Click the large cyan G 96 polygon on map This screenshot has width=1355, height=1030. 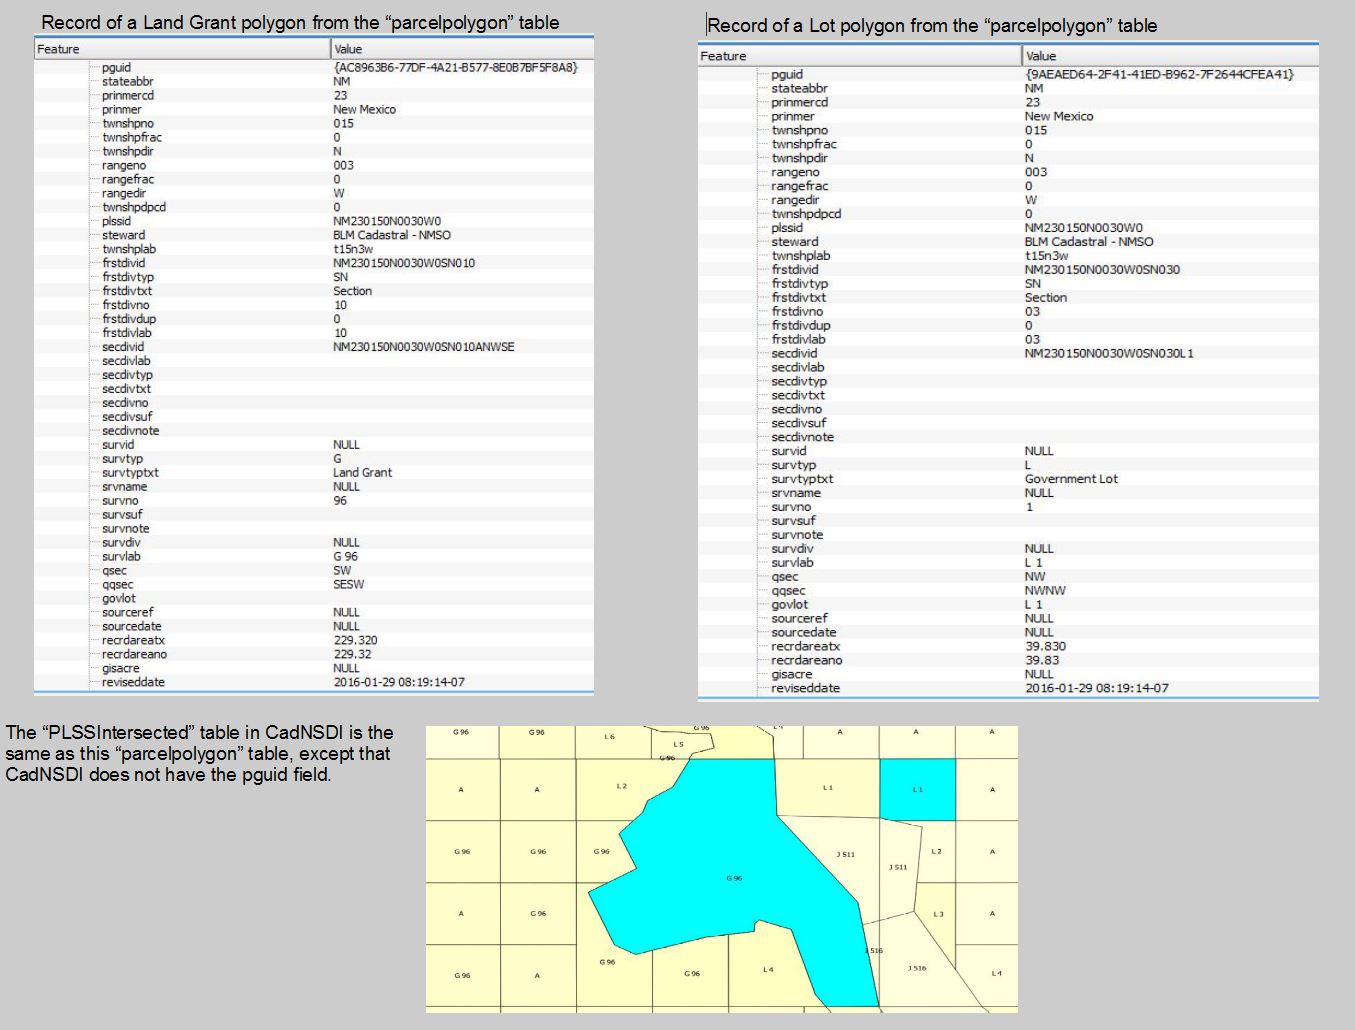point(735,860)
